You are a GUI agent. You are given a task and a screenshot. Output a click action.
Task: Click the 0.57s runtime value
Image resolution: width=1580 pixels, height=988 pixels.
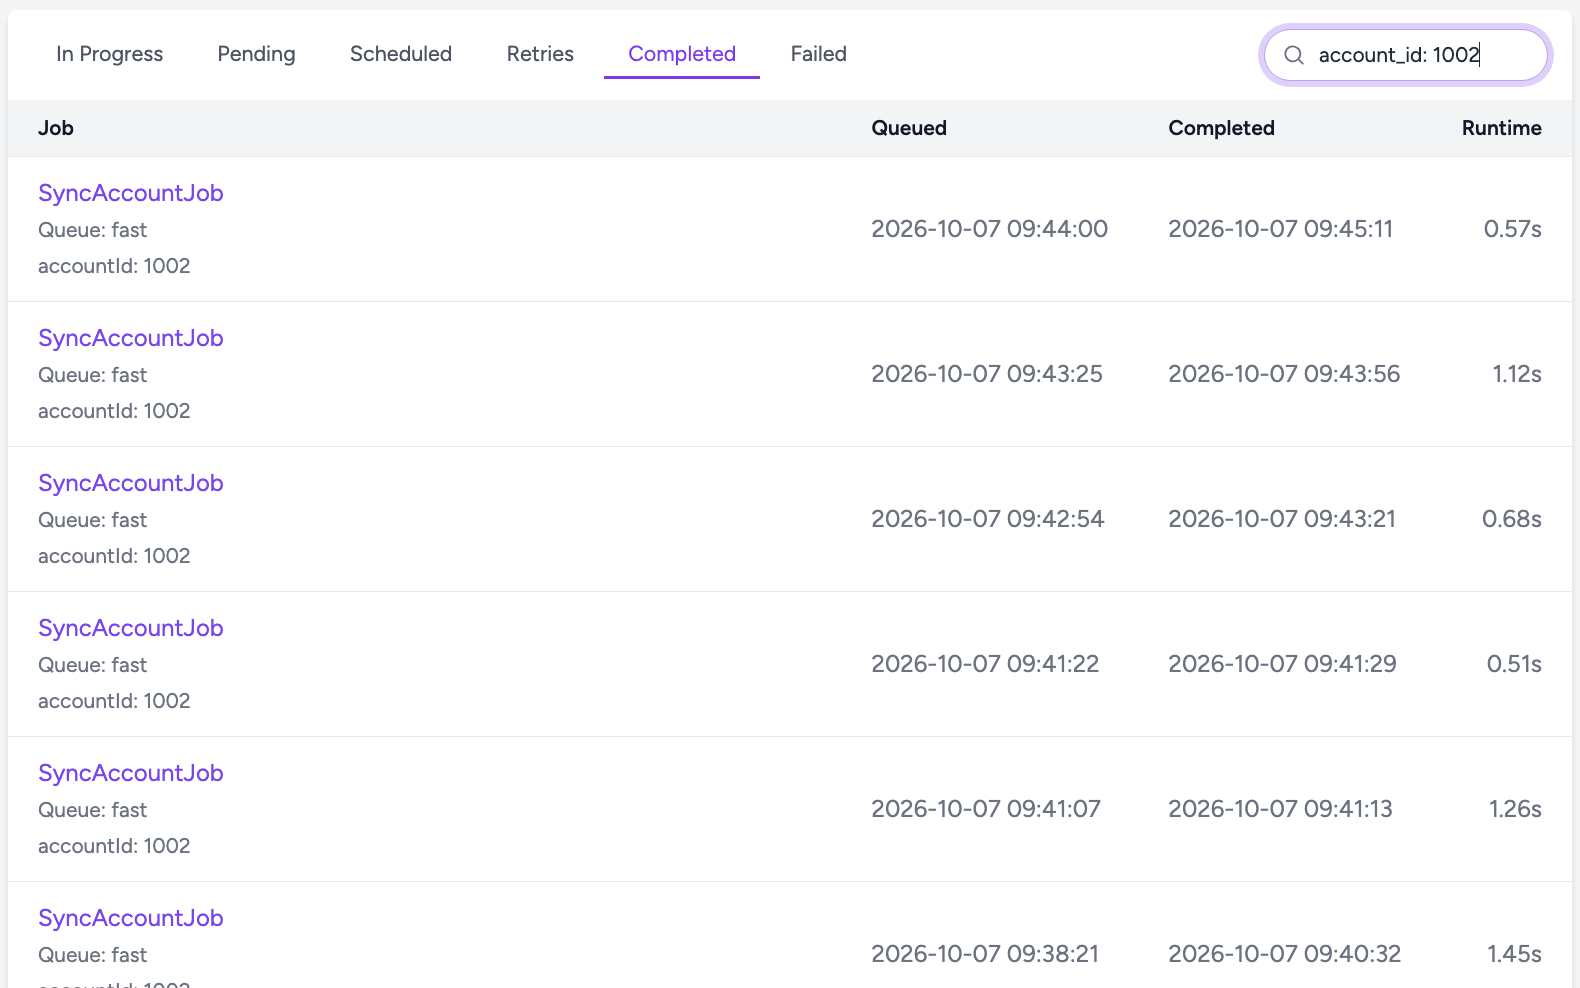coord(1512,229)
